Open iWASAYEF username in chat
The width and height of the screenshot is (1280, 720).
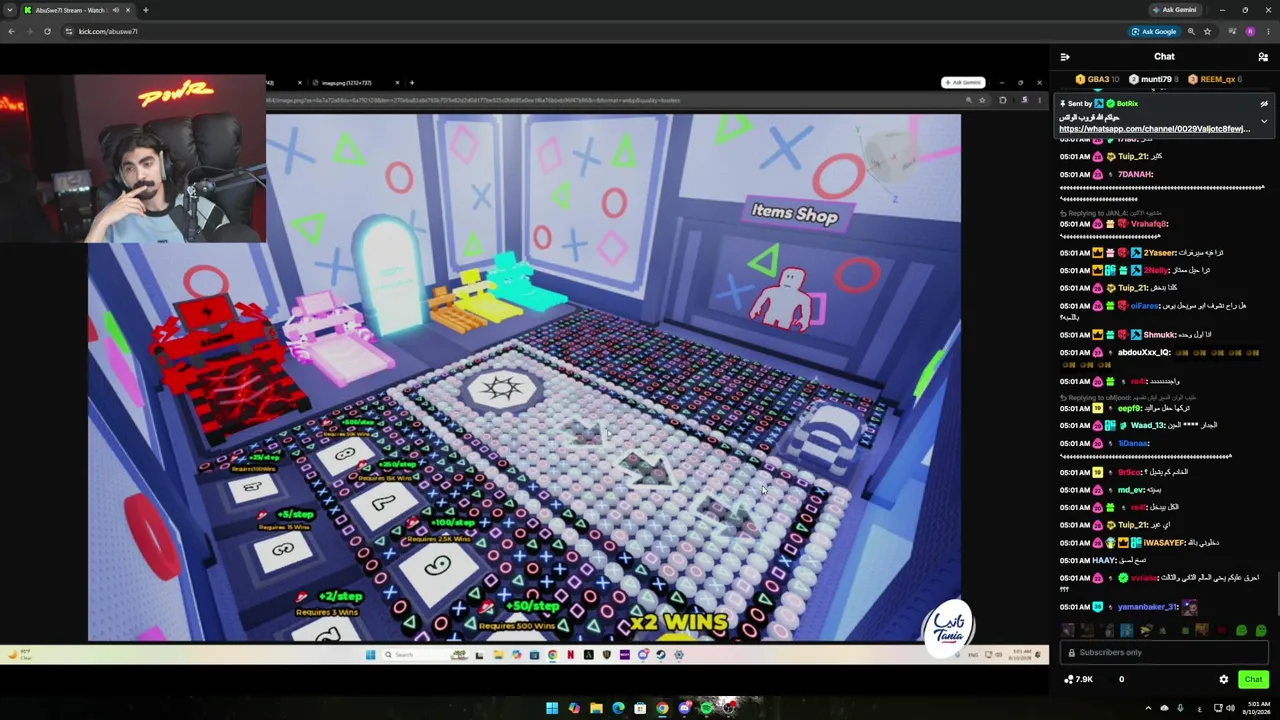coord(1164,543)
